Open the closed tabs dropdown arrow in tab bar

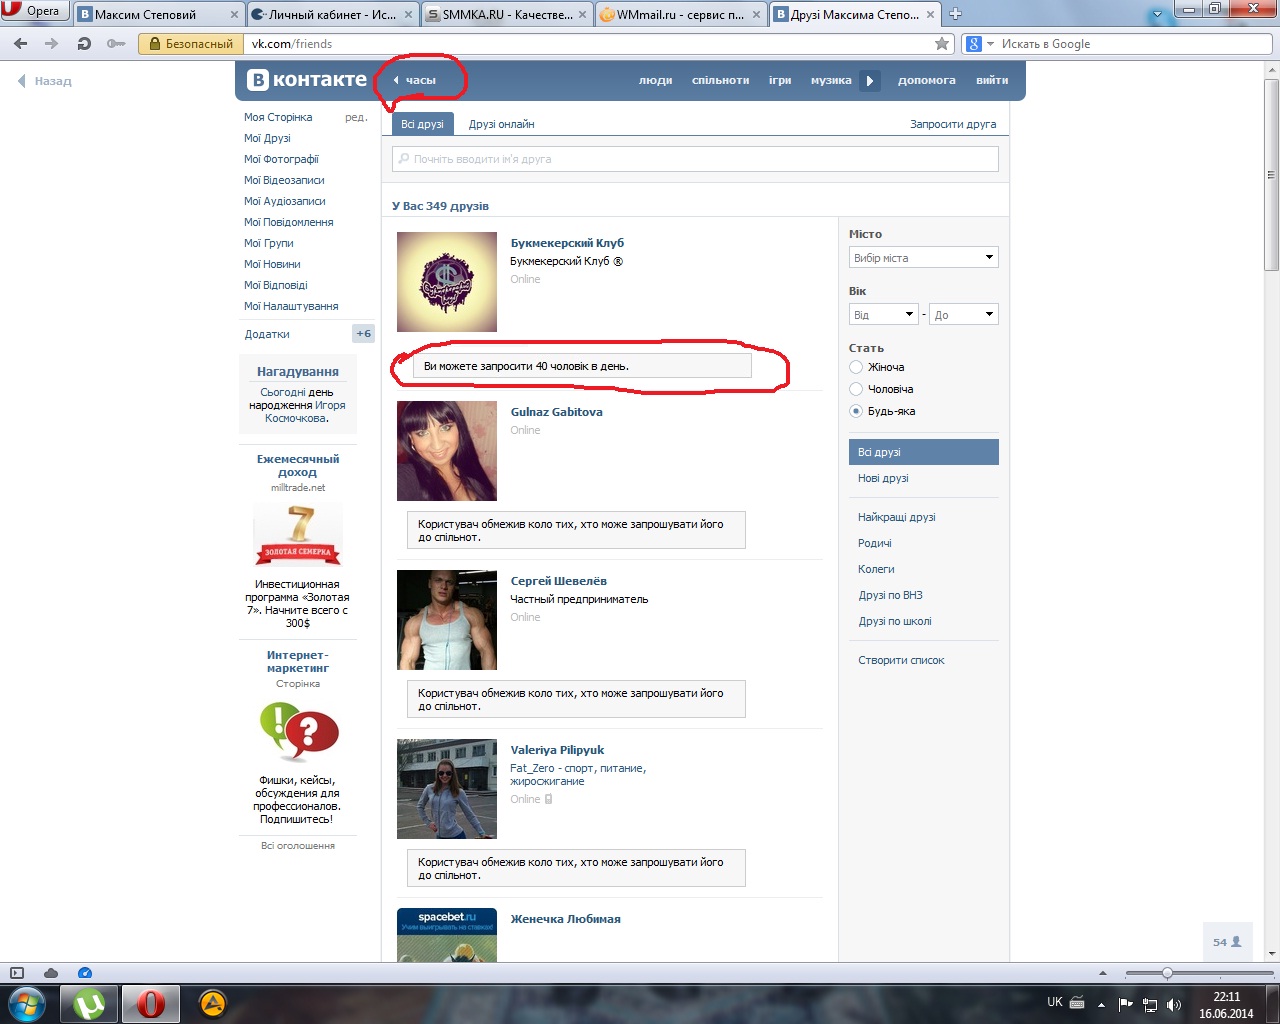tap(1157, 14)
